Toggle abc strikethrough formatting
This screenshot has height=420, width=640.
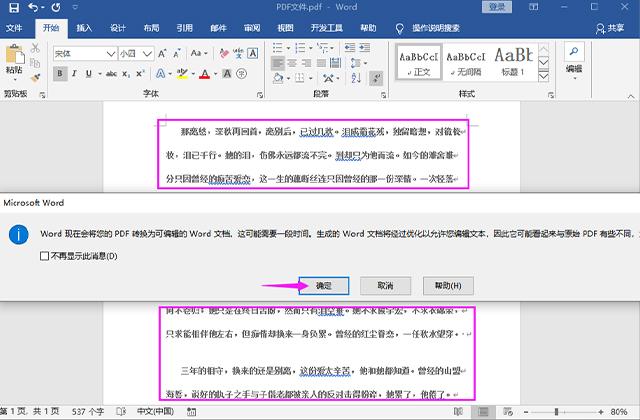point(111,74)
